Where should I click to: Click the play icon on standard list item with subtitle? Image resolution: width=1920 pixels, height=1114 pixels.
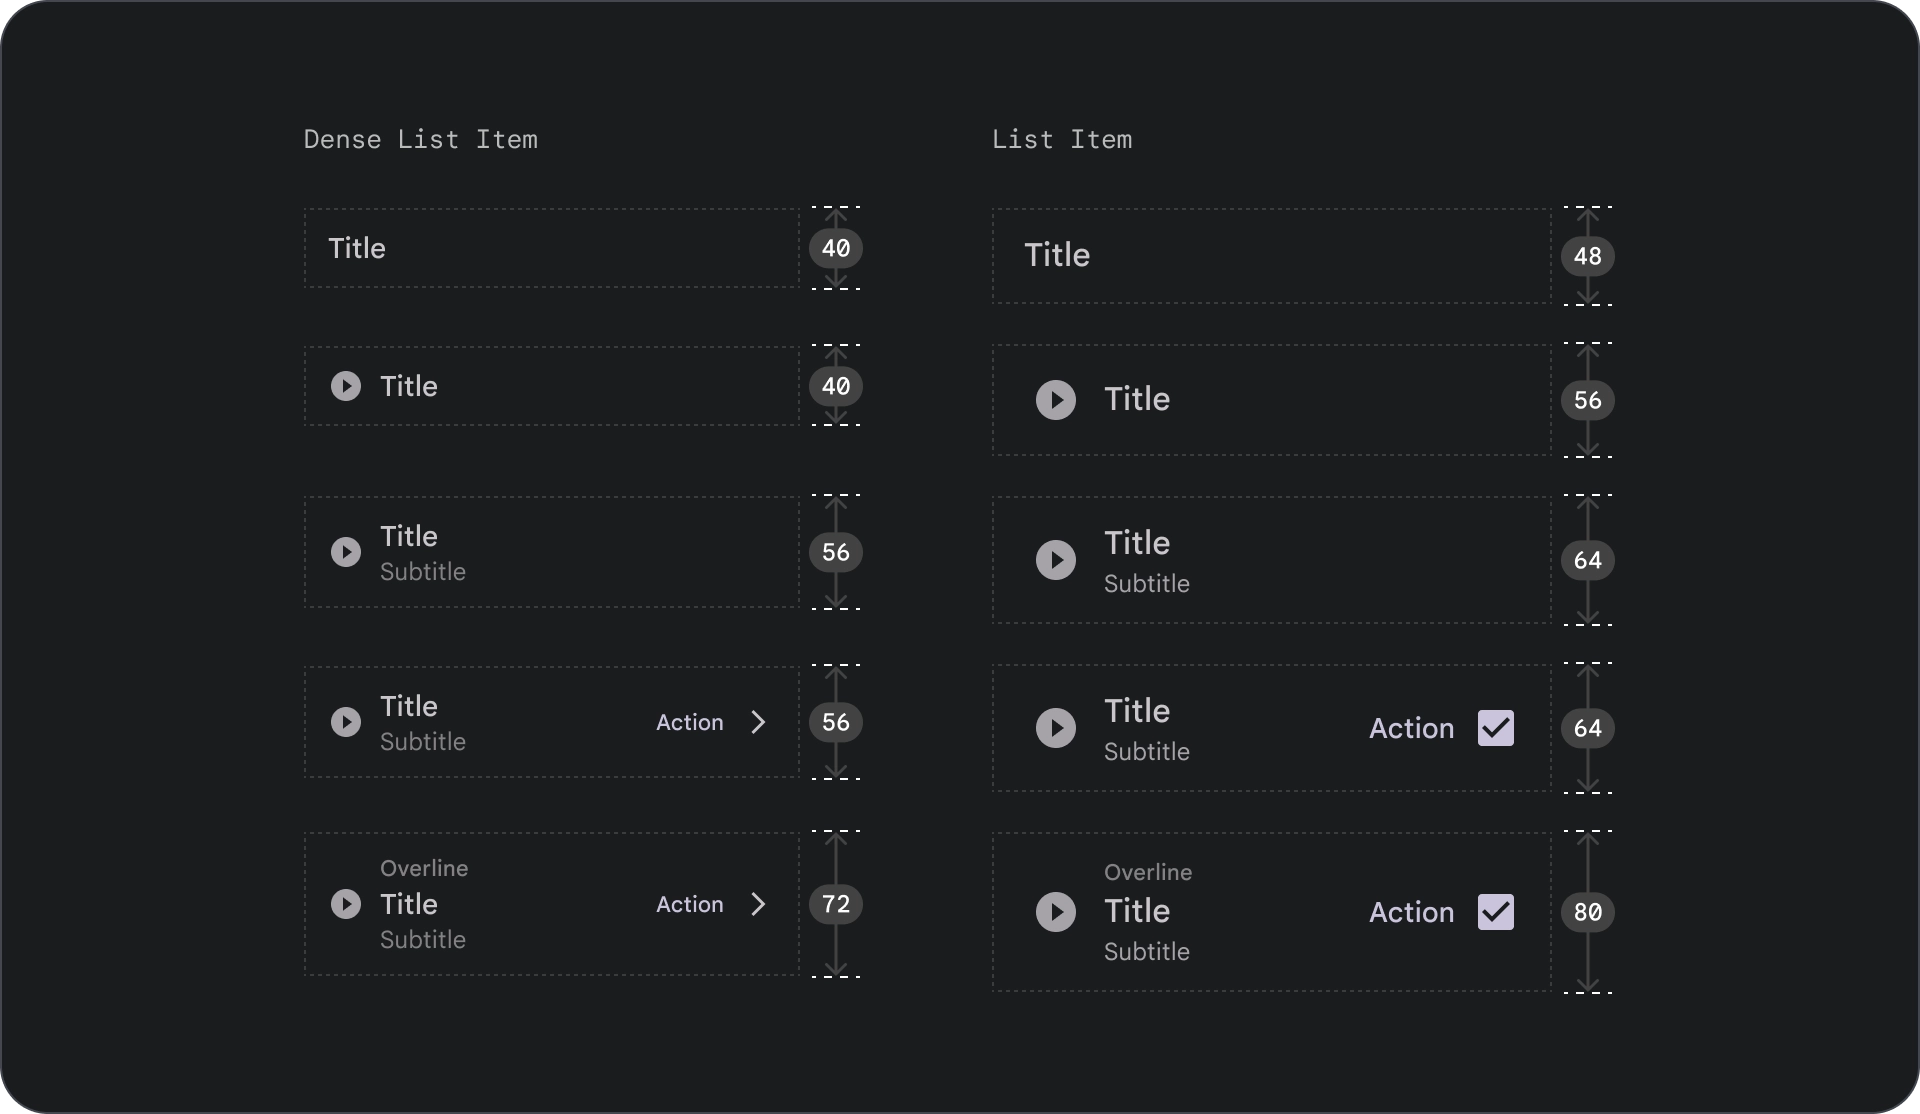1057,560
